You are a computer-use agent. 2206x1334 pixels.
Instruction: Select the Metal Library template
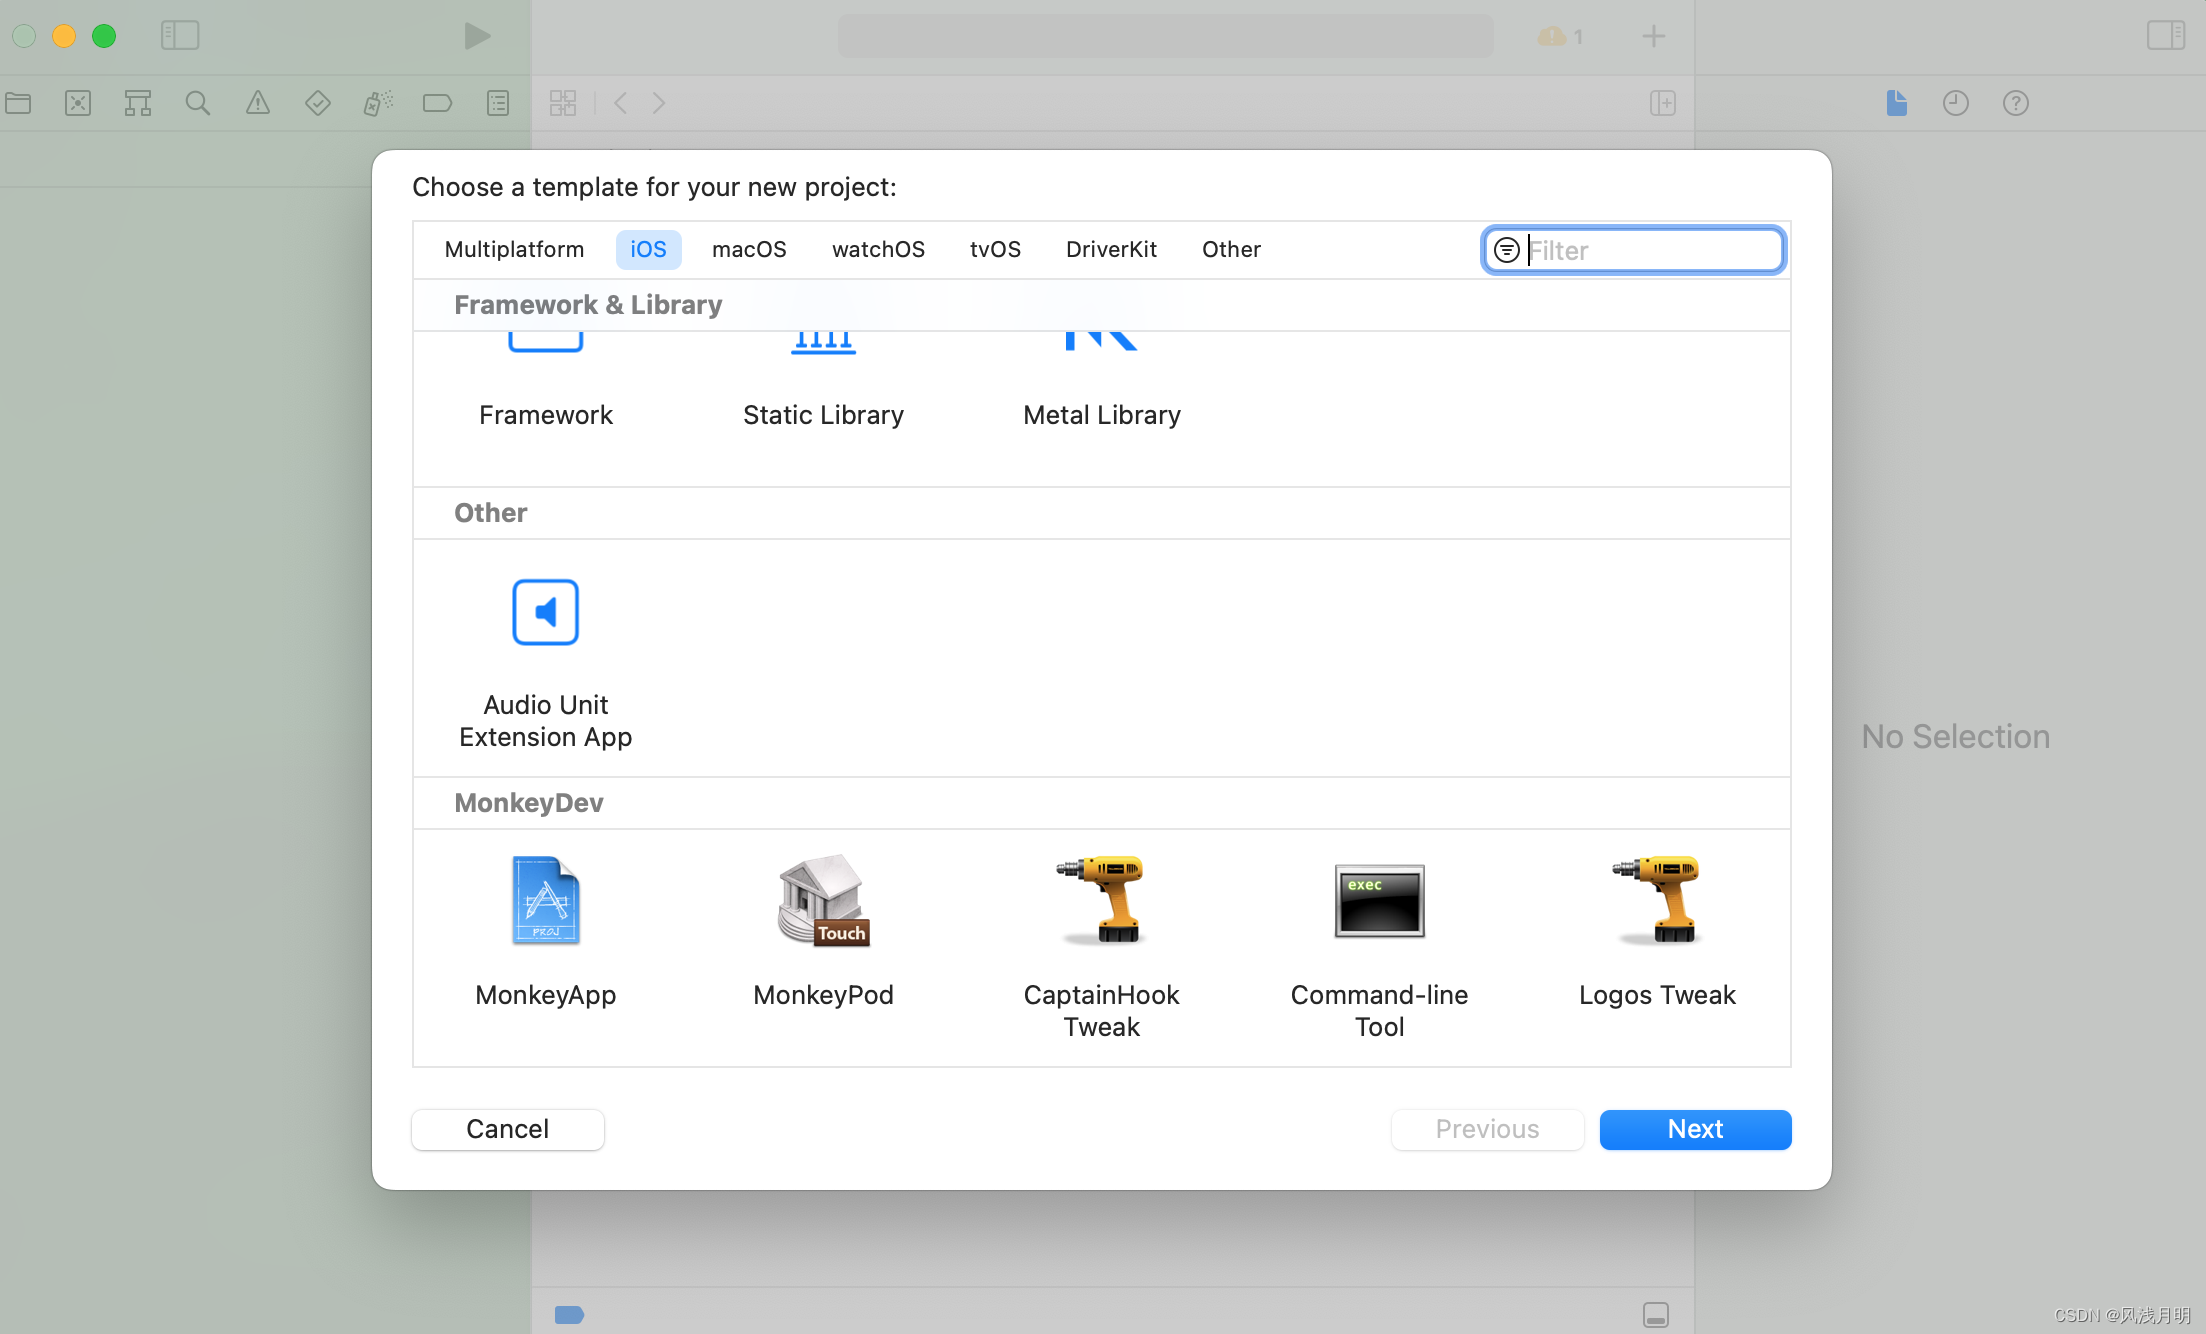1101,414
